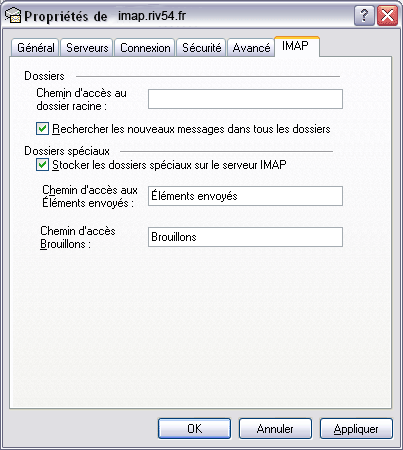403x450 pixels.
Task: Click the Brouillons path field
Action: (x=245, y=237)
